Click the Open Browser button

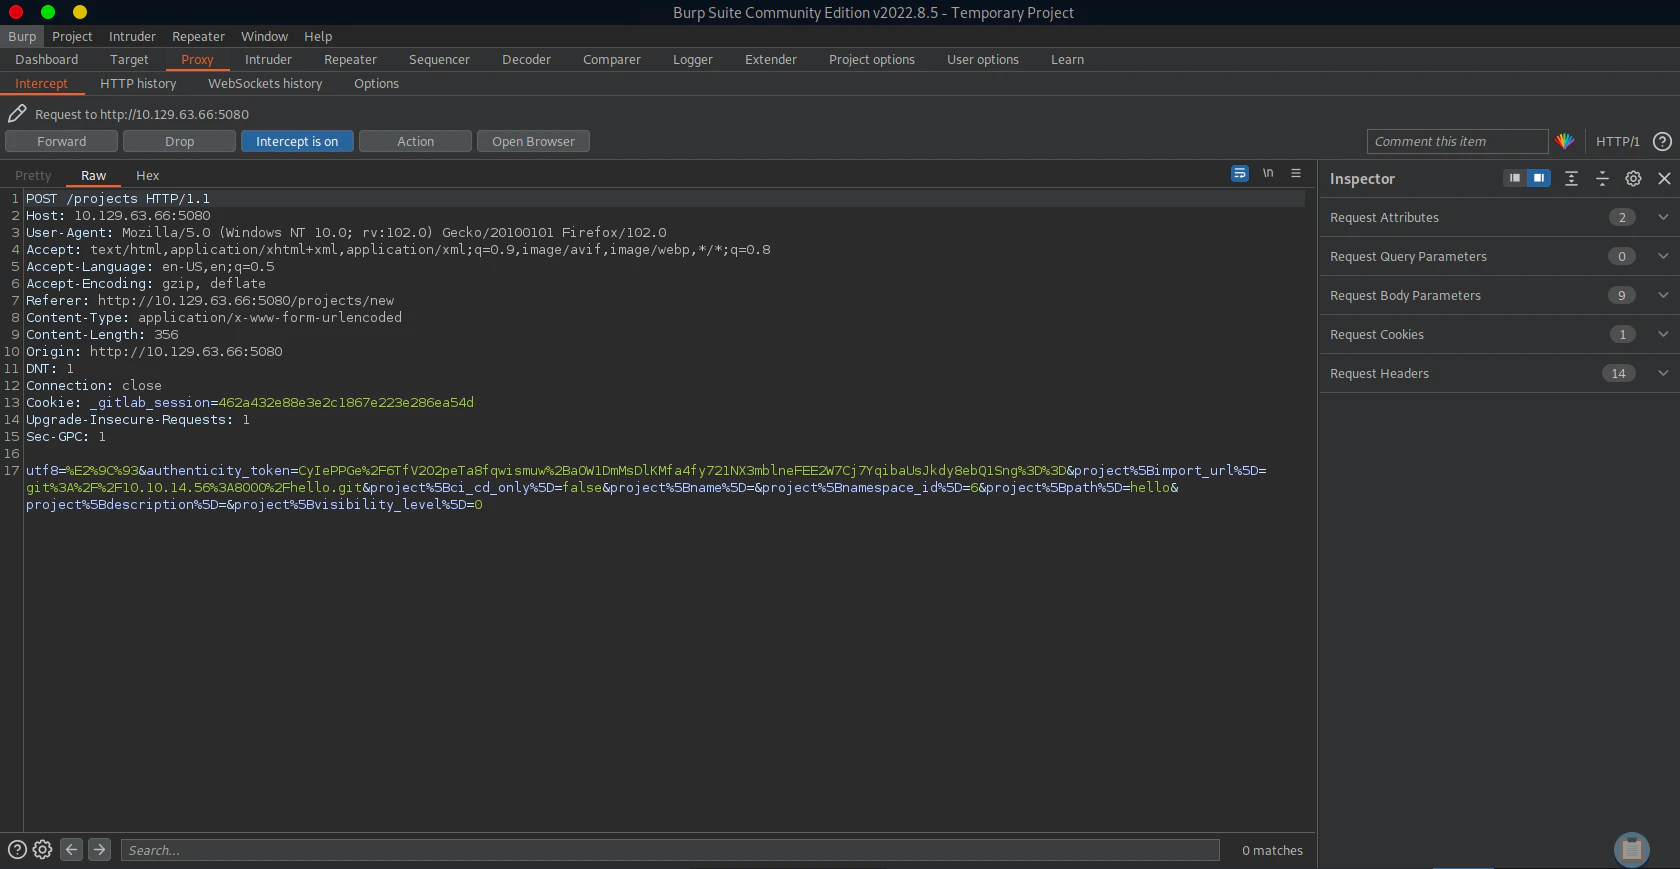(533, 141)
